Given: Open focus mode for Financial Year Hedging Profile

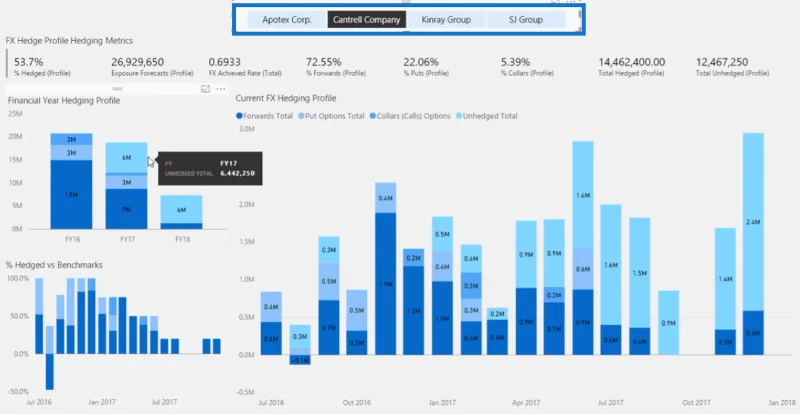Looking at the screenshot, I should pos(206,89).
